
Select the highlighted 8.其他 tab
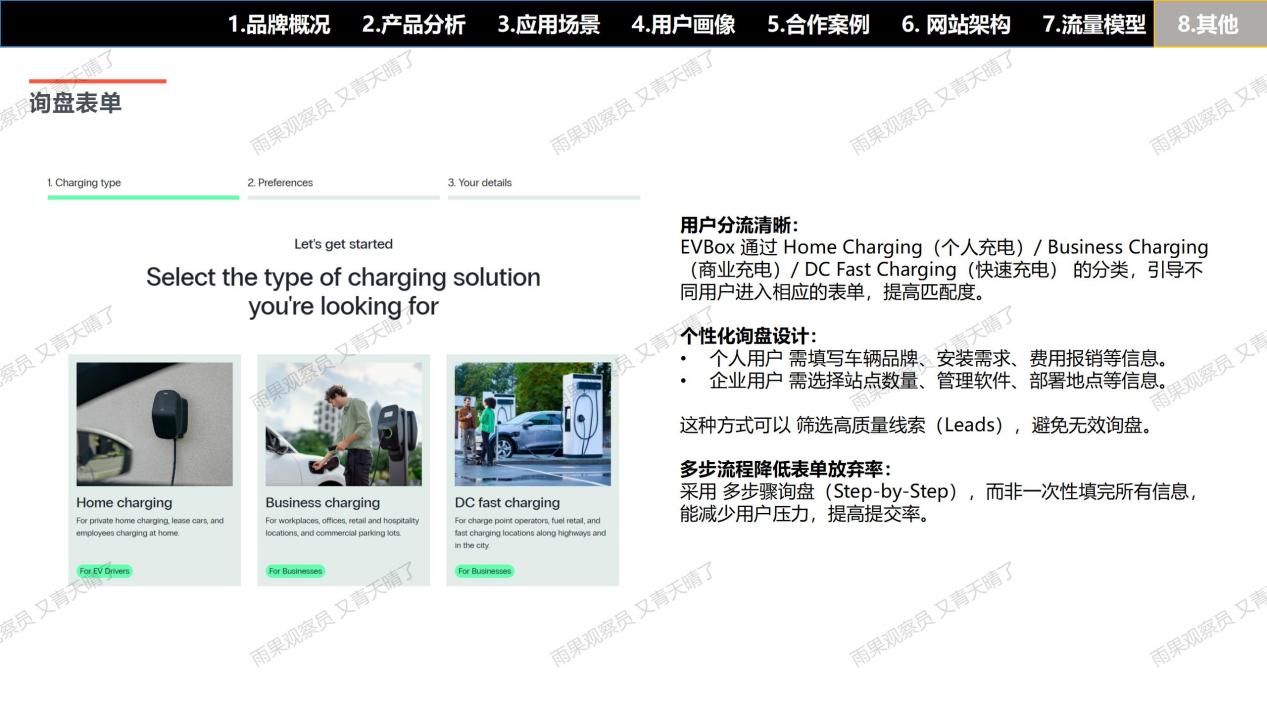pyautogui.click(x=1208, y=24)
